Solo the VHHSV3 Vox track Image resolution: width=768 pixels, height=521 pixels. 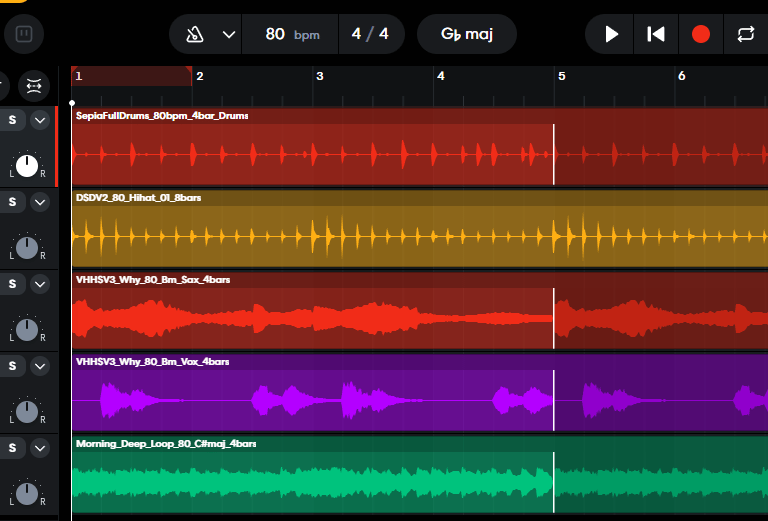[12, 366]
